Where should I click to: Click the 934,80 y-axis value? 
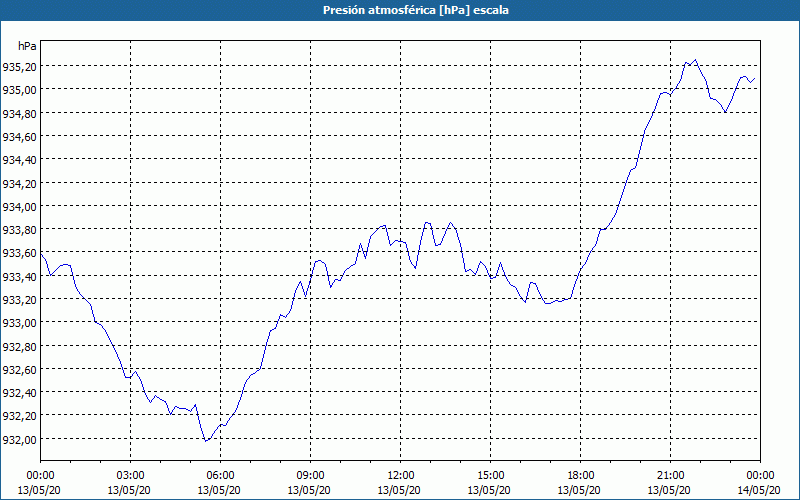tap(19, 113)
